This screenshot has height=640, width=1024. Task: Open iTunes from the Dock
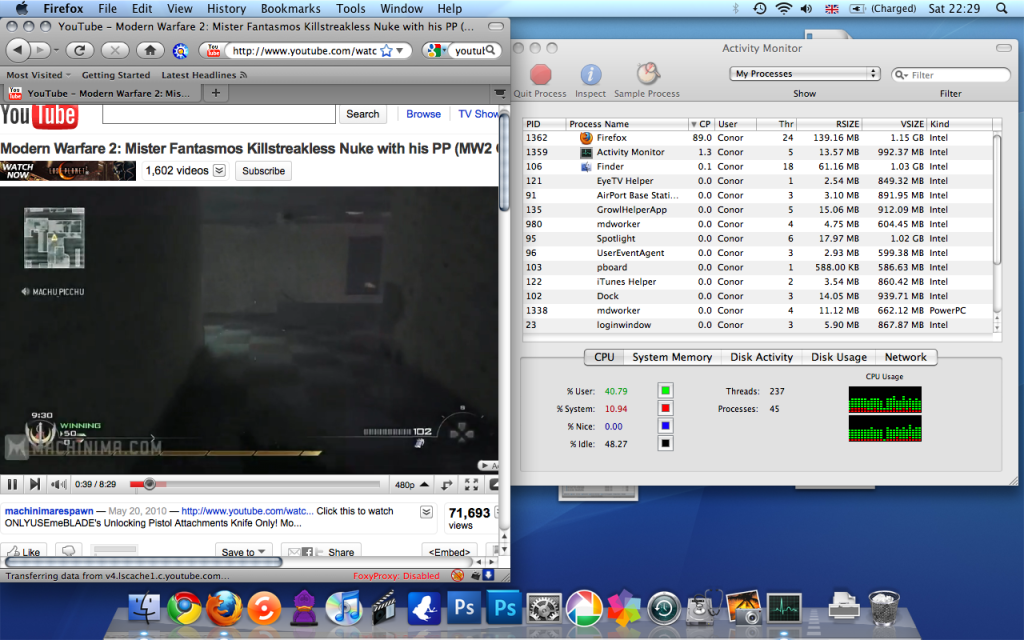pyautogui.click(x=344, y=607)
